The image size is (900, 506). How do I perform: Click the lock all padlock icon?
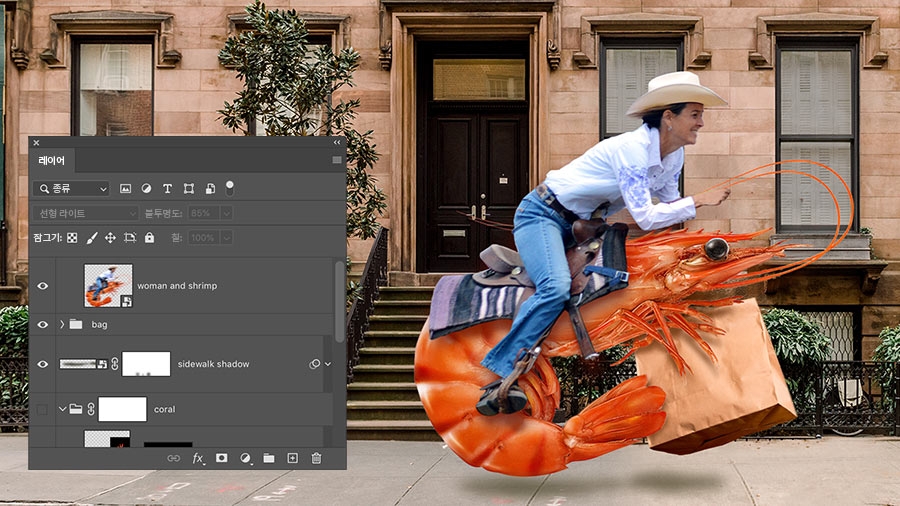[x=149, y=238]
